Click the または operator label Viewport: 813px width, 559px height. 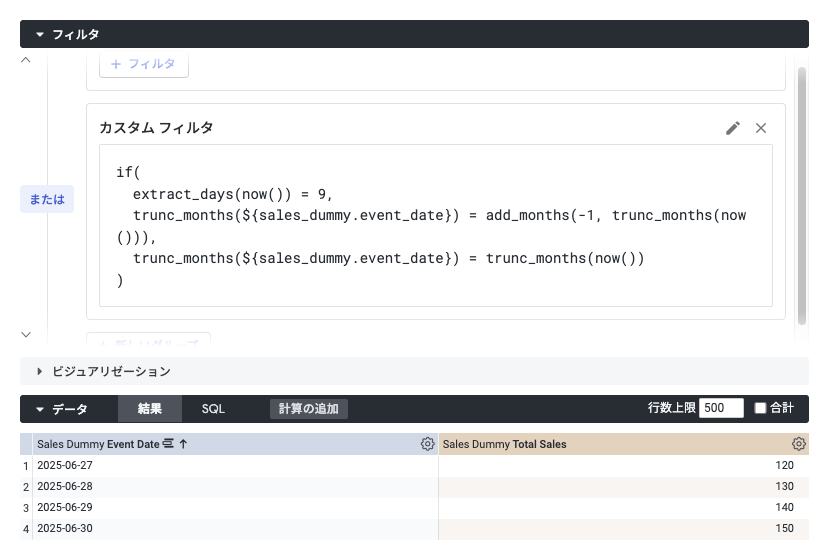[47, 199]
